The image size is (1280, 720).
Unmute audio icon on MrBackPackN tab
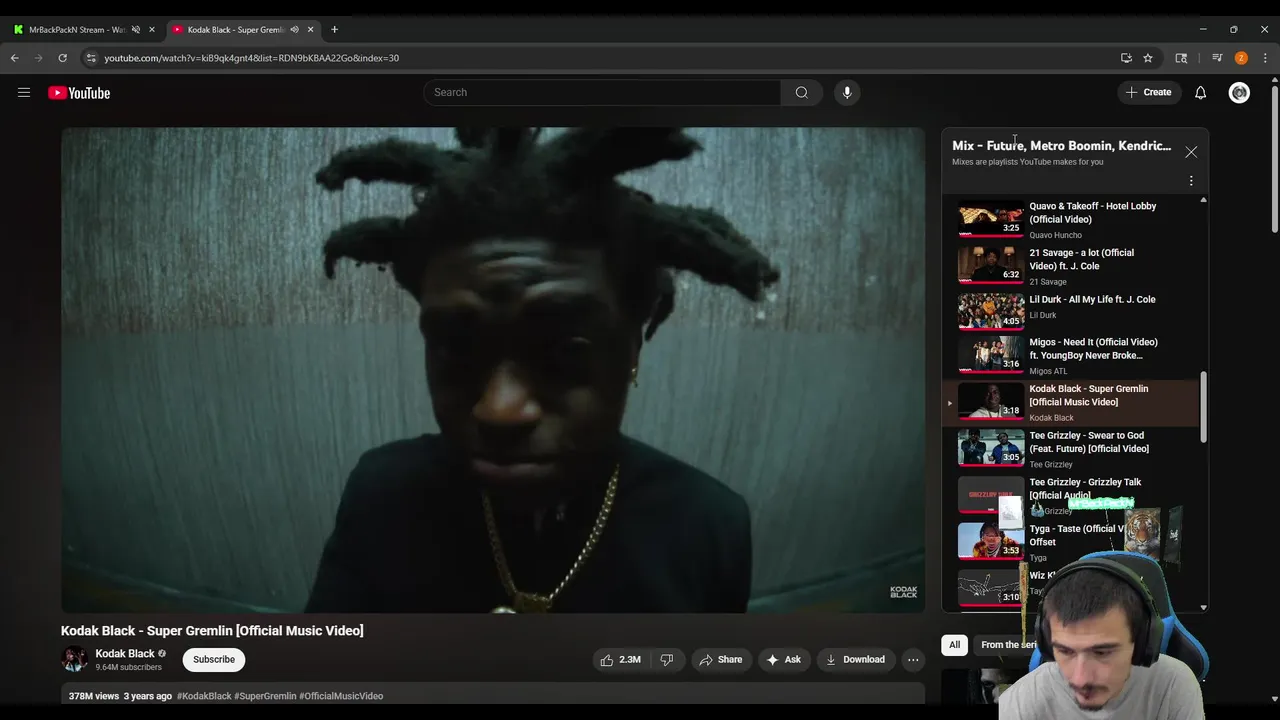136,29
